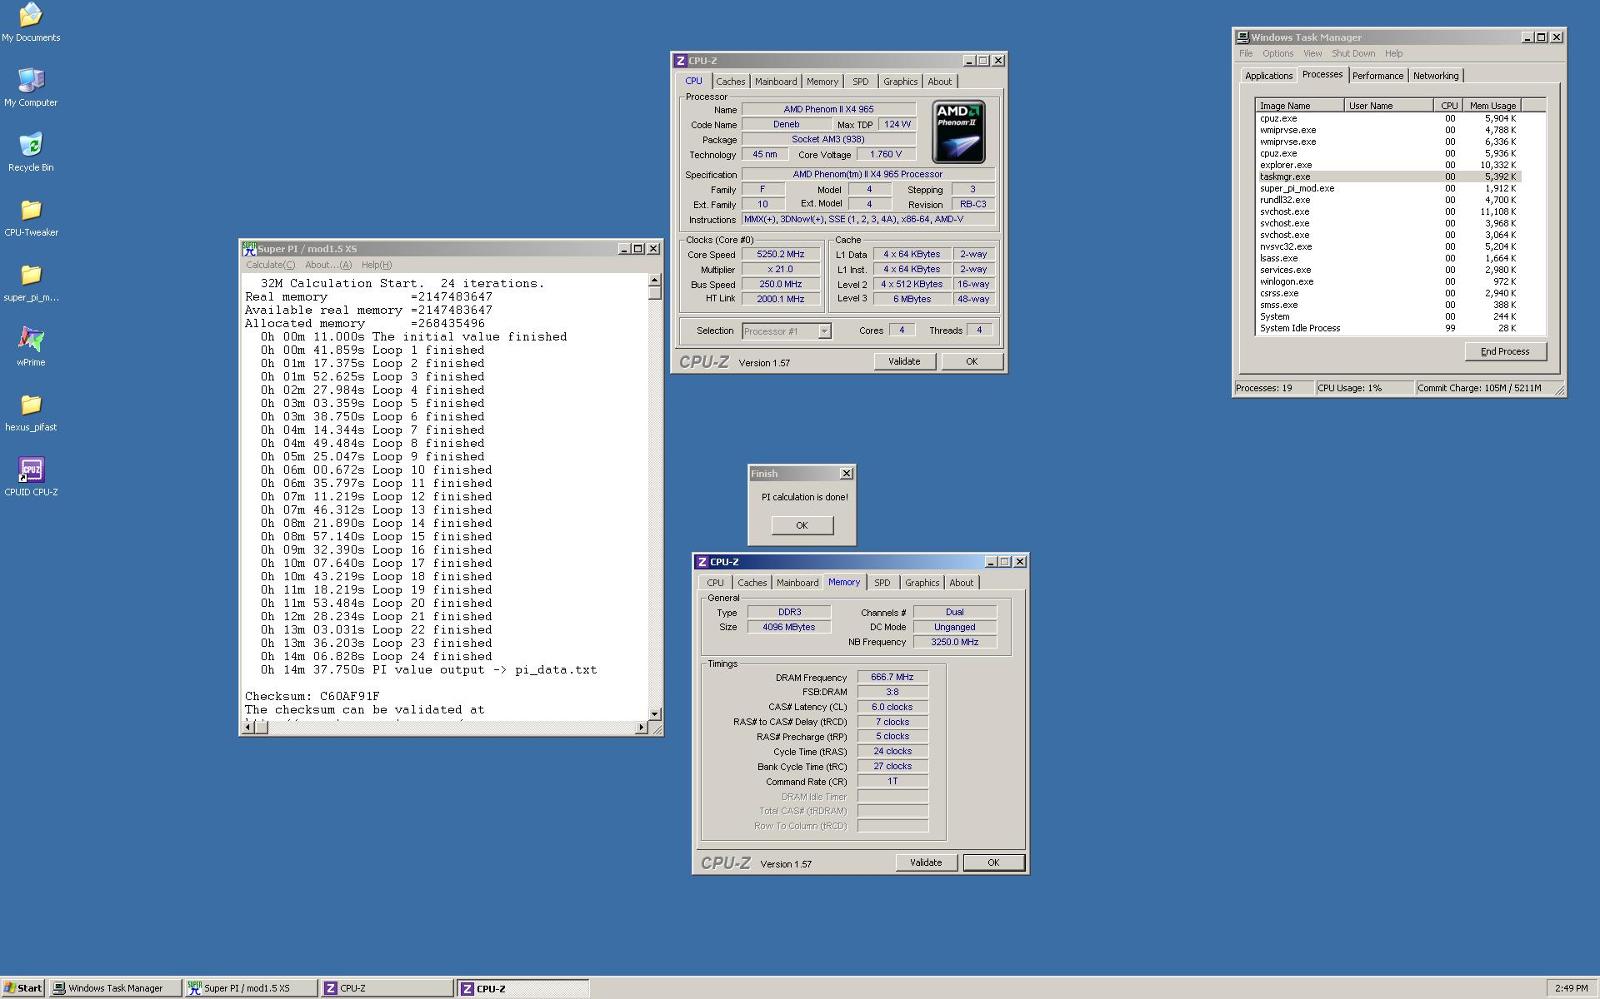
Task: Click the taskbar clock
Action: [x=1571, y=988]
